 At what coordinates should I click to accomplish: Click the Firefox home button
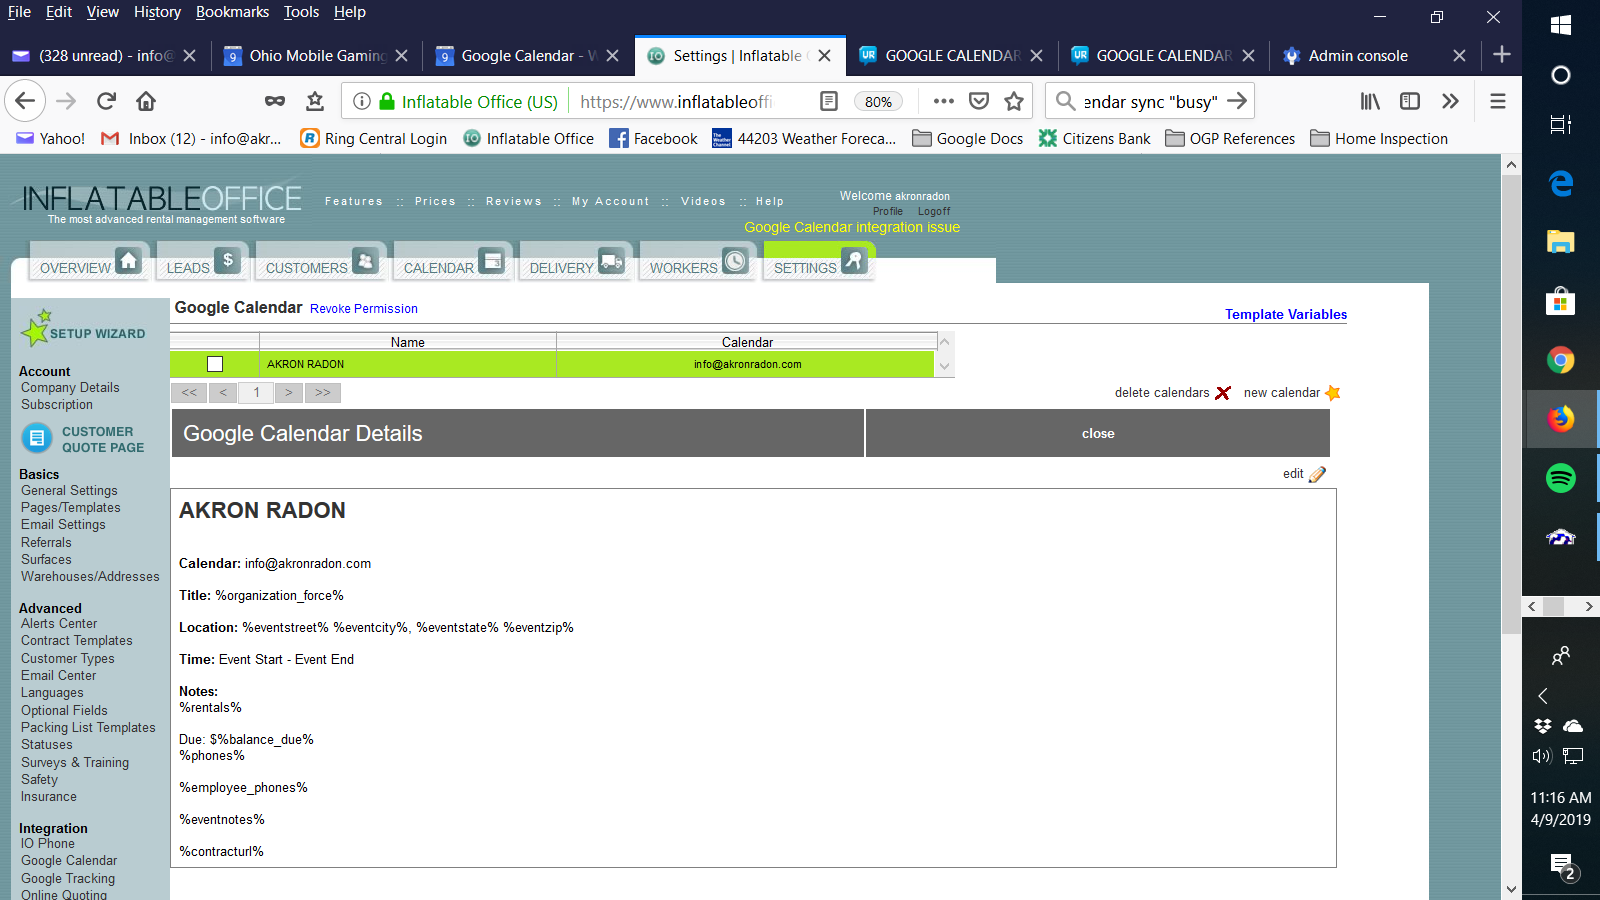tap(146, 101)
